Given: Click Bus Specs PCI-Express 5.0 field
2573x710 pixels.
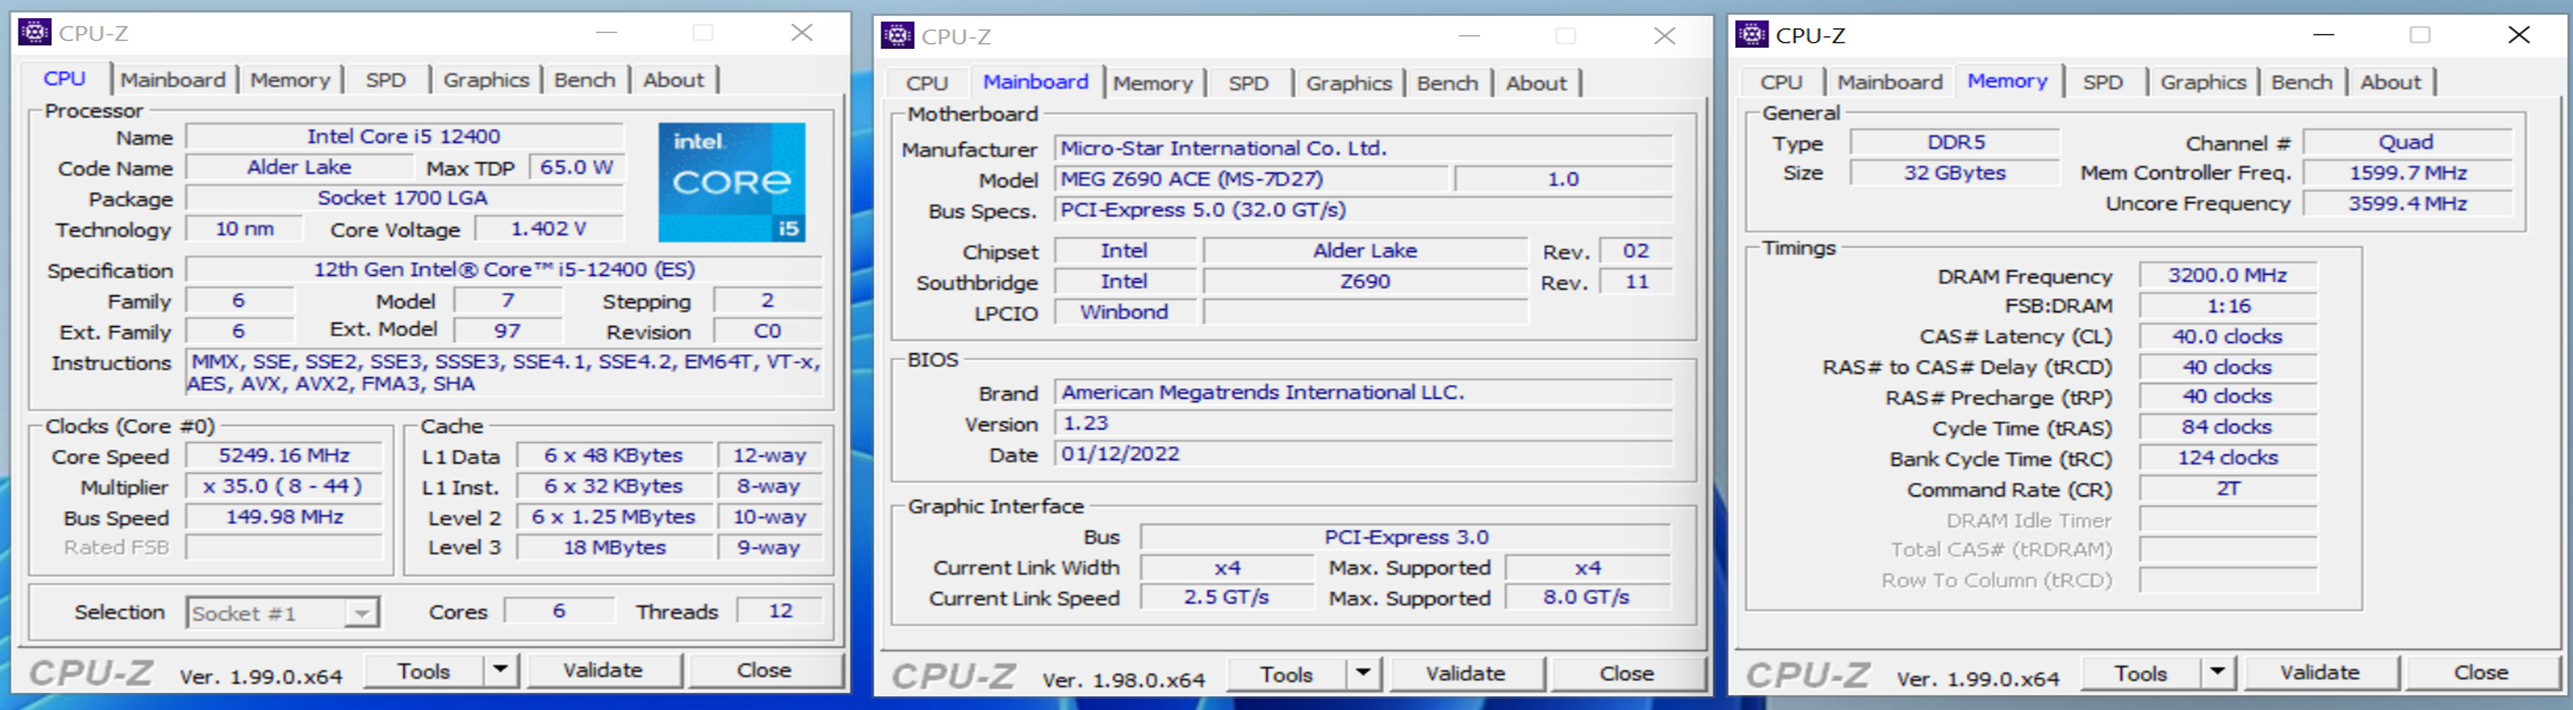Looking at the screenshot, I should click(x=1364, y=210).
